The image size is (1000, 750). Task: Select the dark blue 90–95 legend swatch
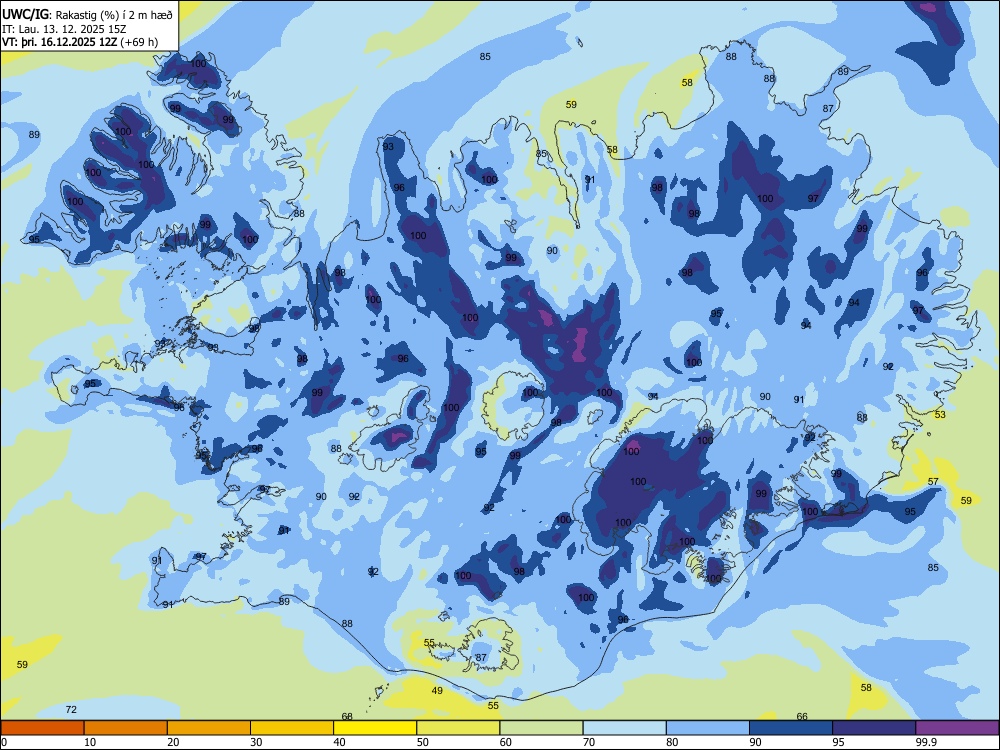[791, 728]
